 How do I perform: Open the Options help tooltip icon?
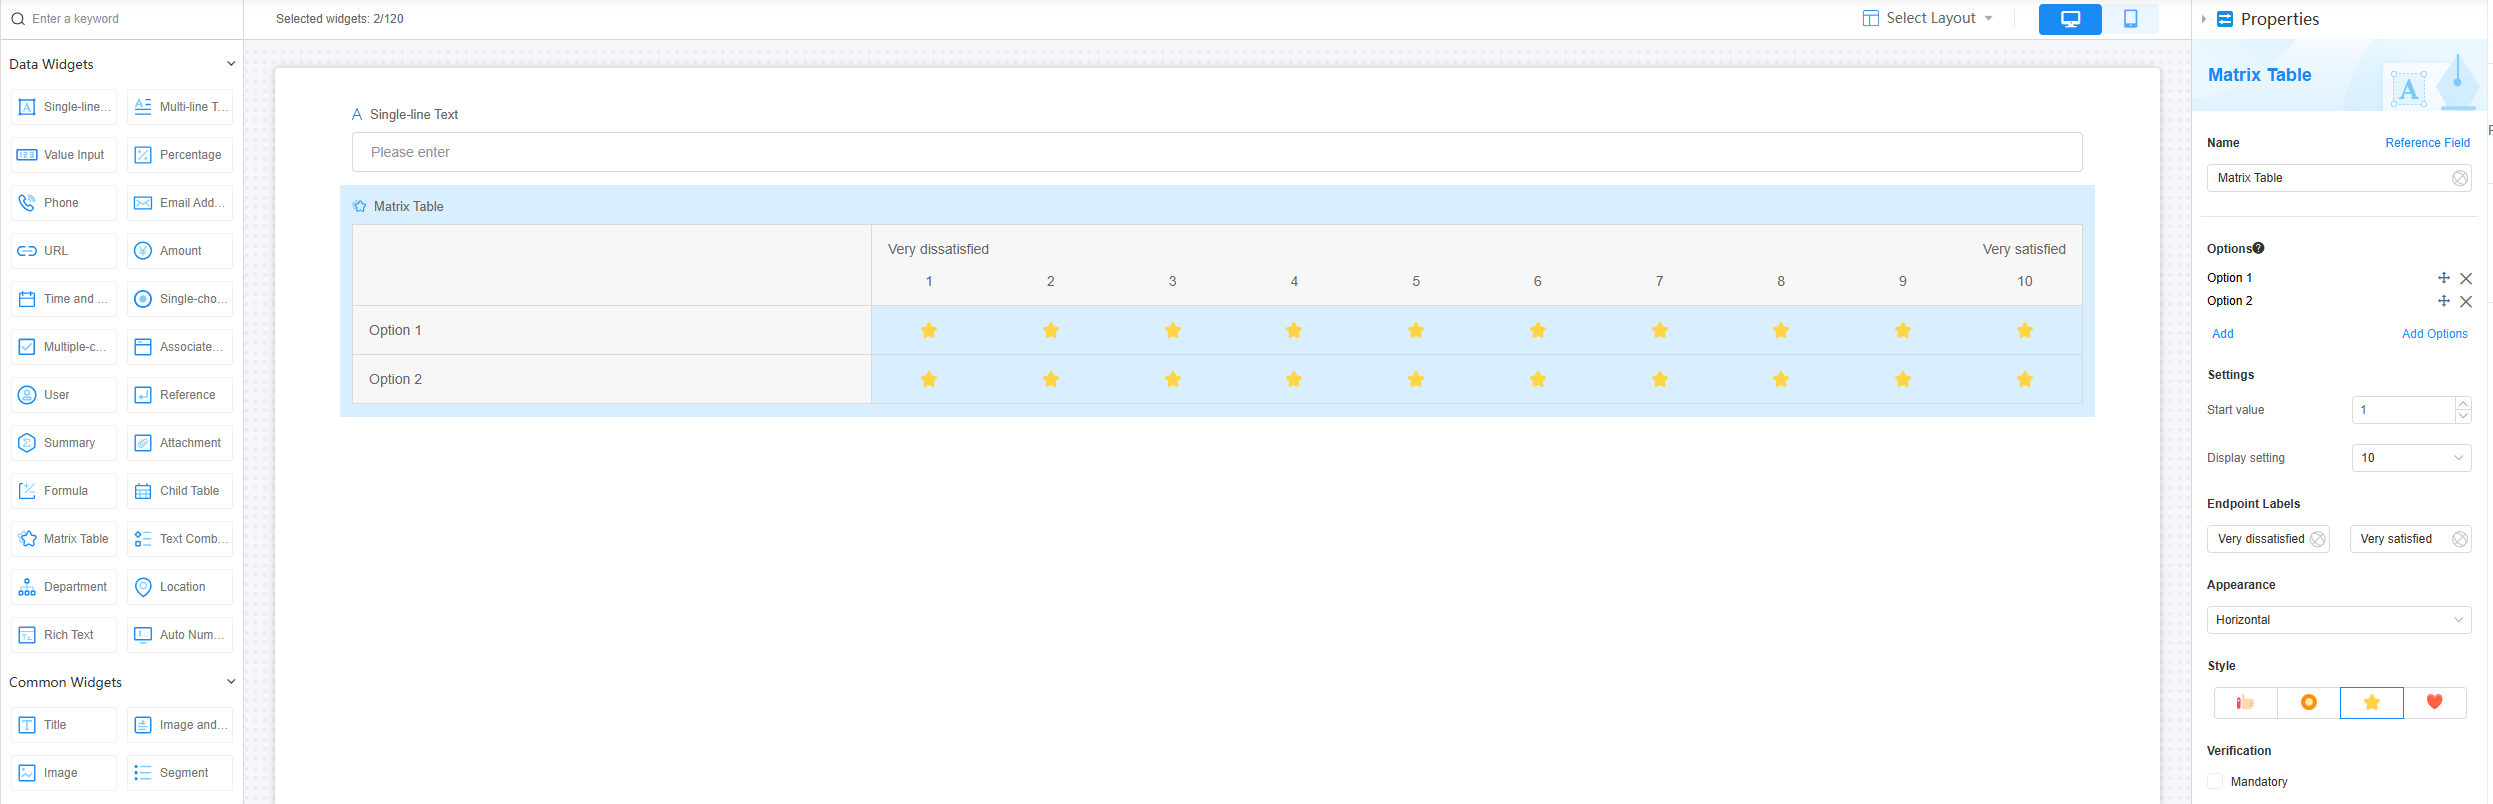[x=2258, y=248]
